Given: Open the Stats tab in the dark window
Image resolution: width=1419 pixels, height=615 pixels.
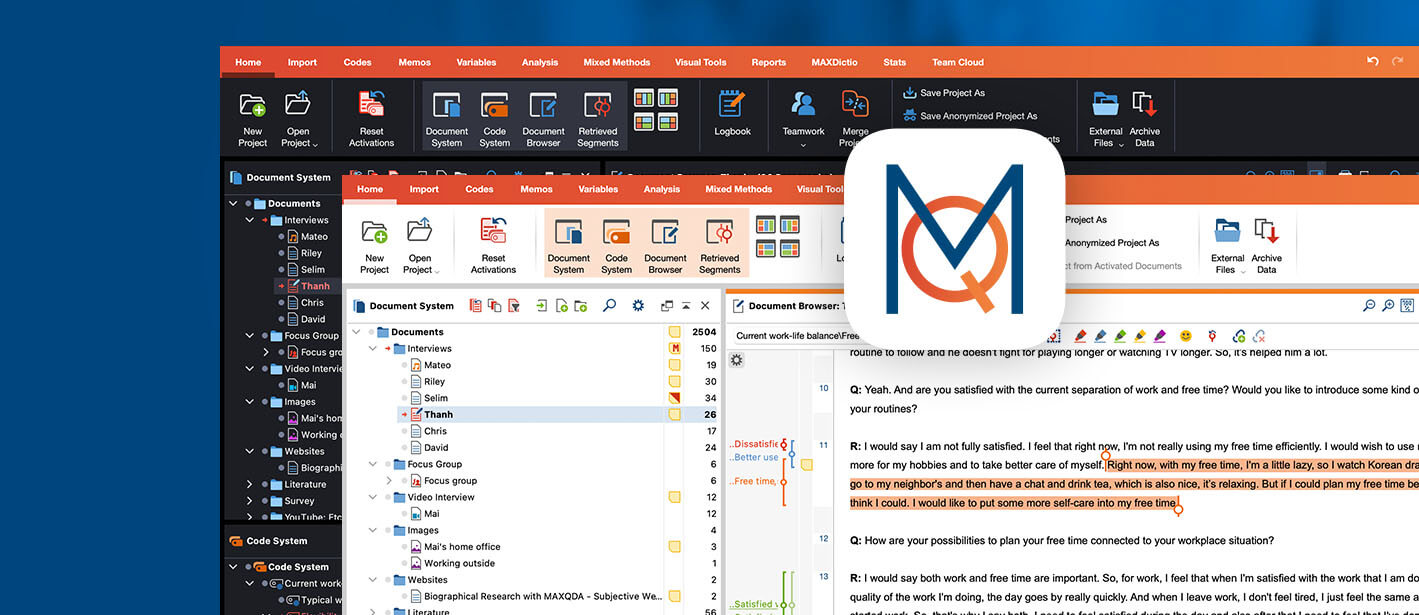Looking at the screenshot, I should pos(894,62).
